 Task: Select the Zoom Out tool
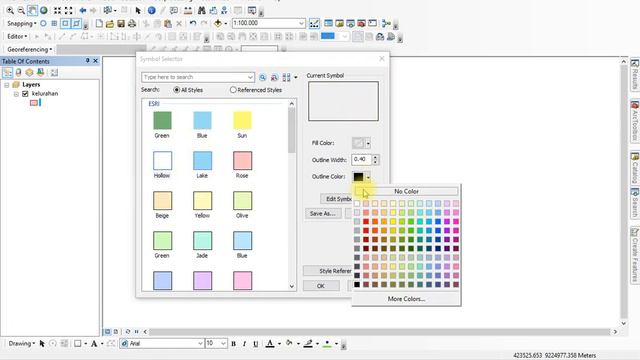pos(21,10)
